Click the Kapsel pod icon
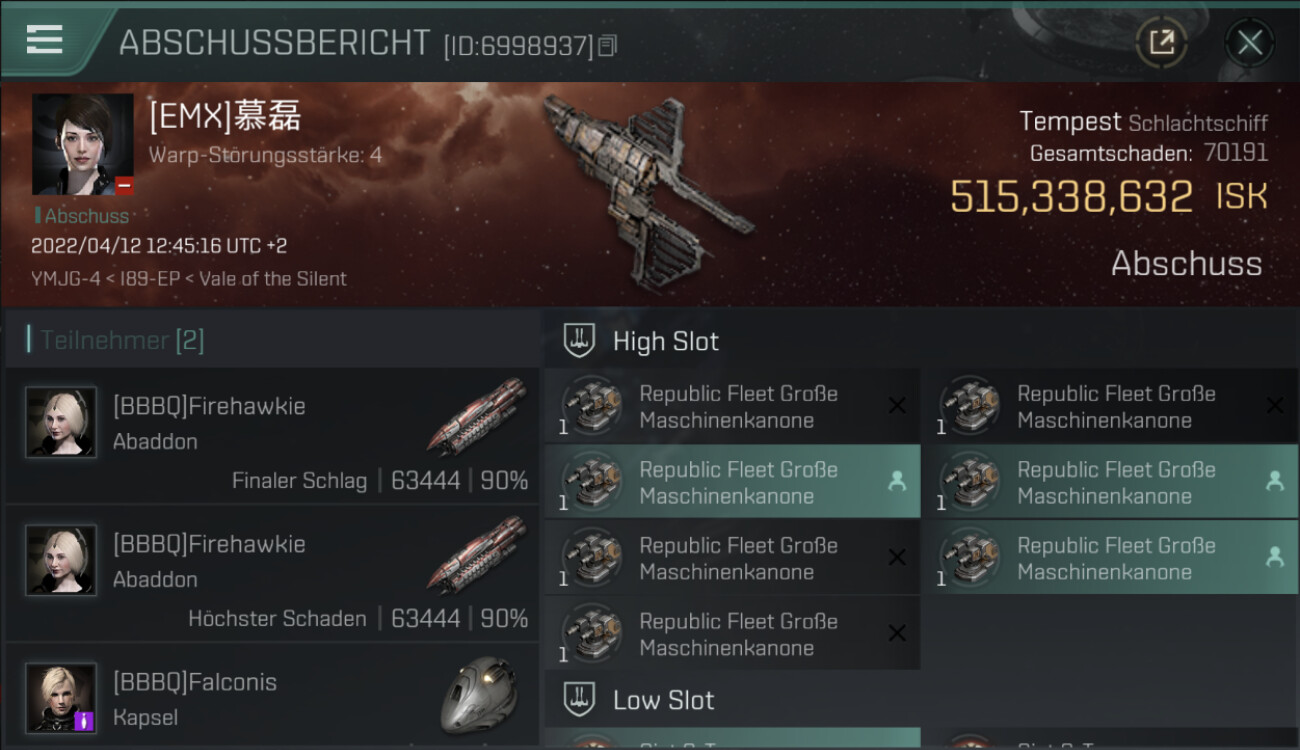The height and width of the screenshot is (750, 1300). pyautogui.click(x=479, y=695)
